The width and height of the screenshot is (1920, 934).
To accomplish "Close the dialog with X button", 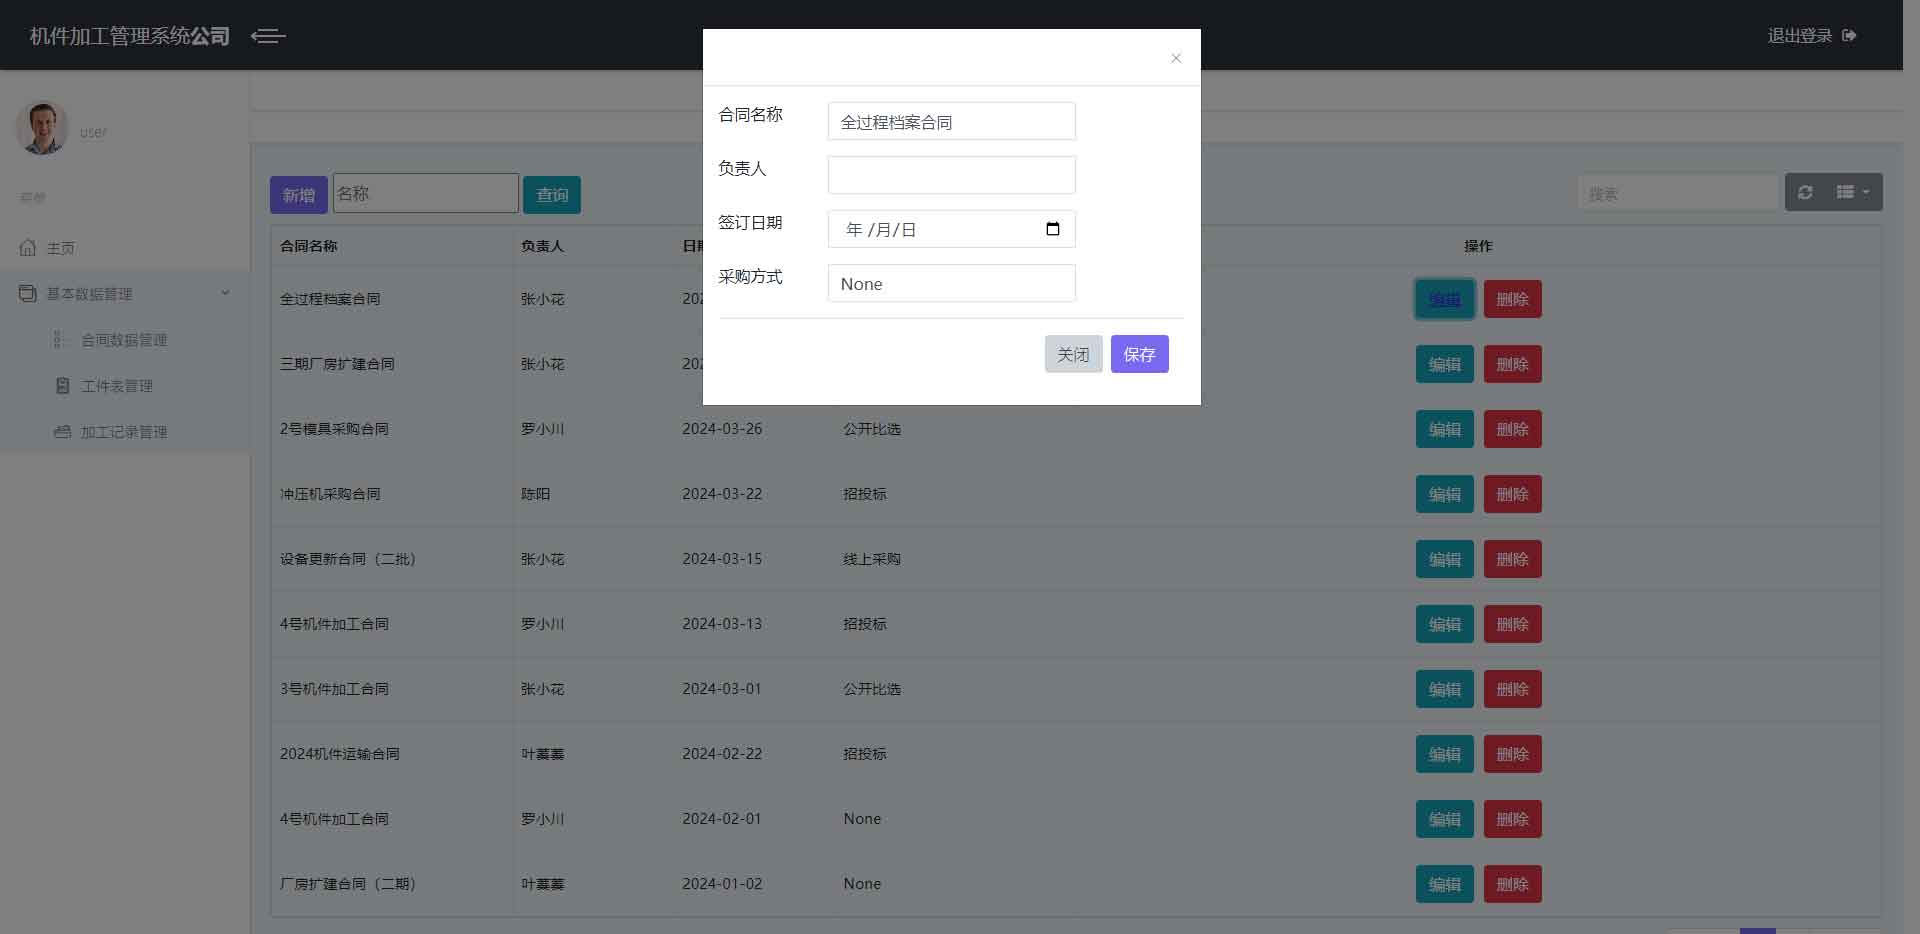I will click(1175, 58).
